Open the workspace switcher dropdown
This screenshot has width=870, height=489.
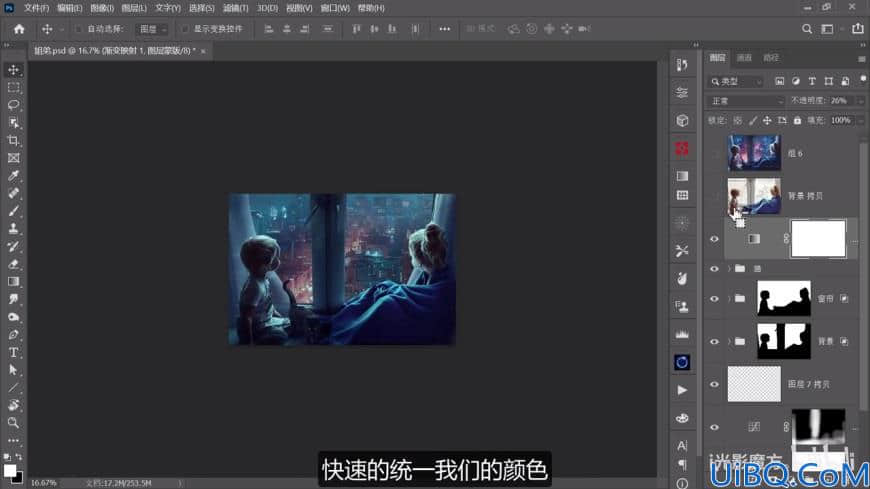point(830,29)
